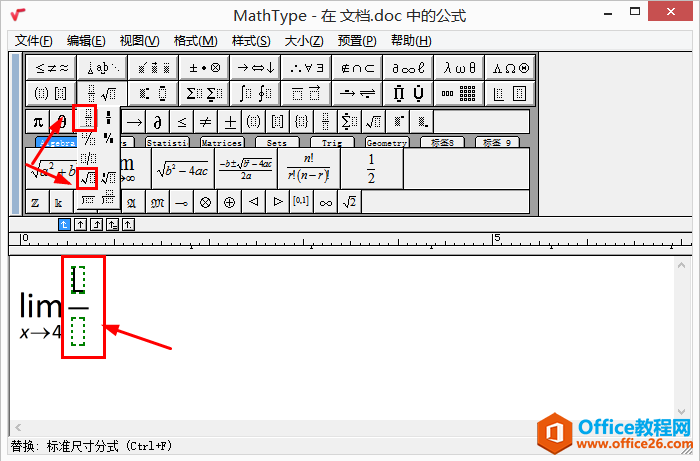The image size is (700, 461).
Task: Open the embellishments palette
Action: click(x=153, y=68)
